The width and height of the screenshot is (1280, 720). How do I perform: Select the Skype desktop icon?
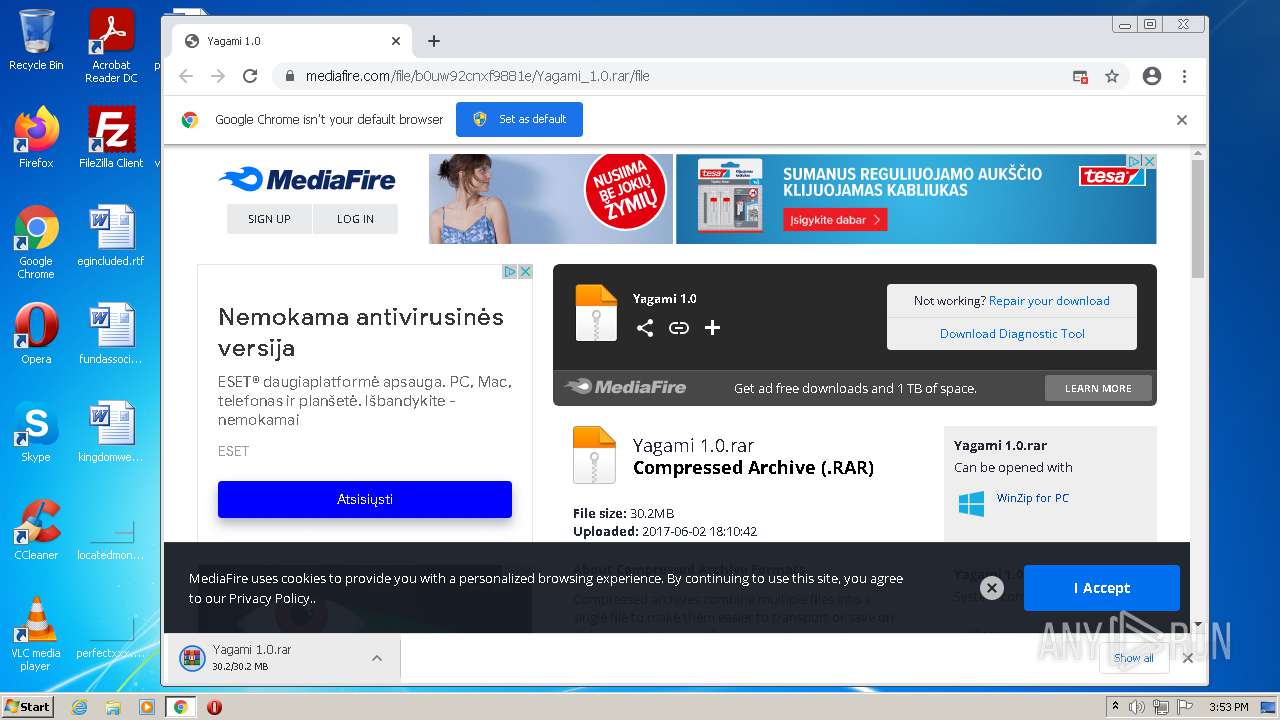tap(36, 432)
